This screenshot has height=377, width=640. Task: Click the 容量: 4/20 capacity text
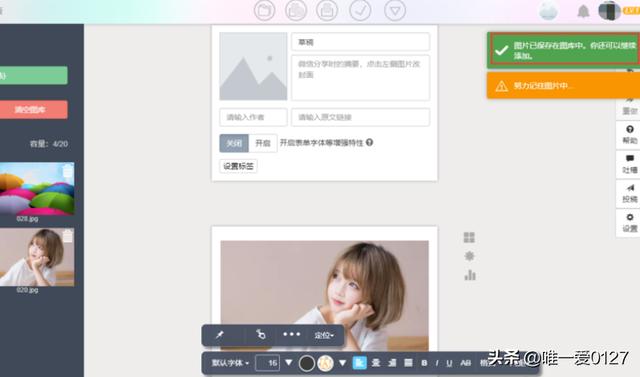coord(49,144)
